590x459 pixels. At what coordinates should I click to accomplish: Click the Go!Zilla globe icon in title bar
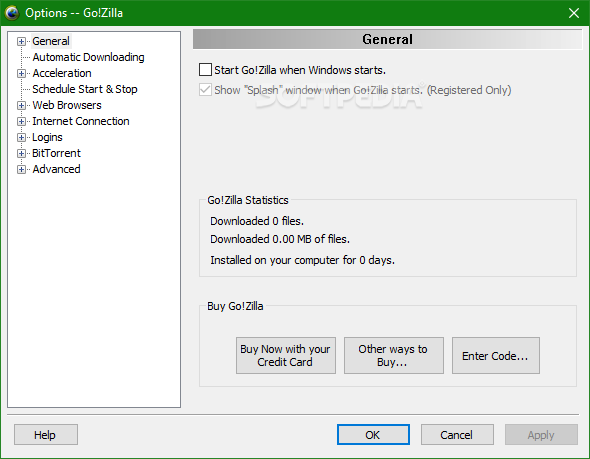click(12, 13)
